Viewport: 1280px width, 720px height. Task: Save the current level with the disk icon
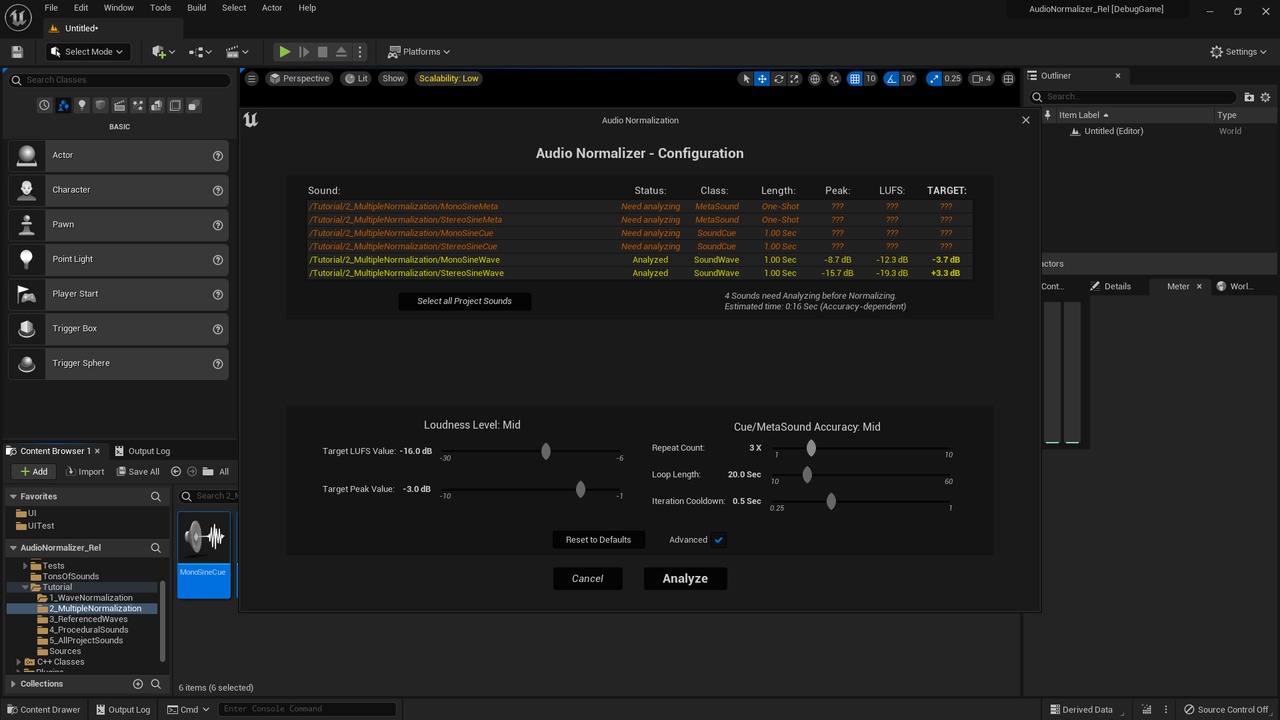coord(17,52)
